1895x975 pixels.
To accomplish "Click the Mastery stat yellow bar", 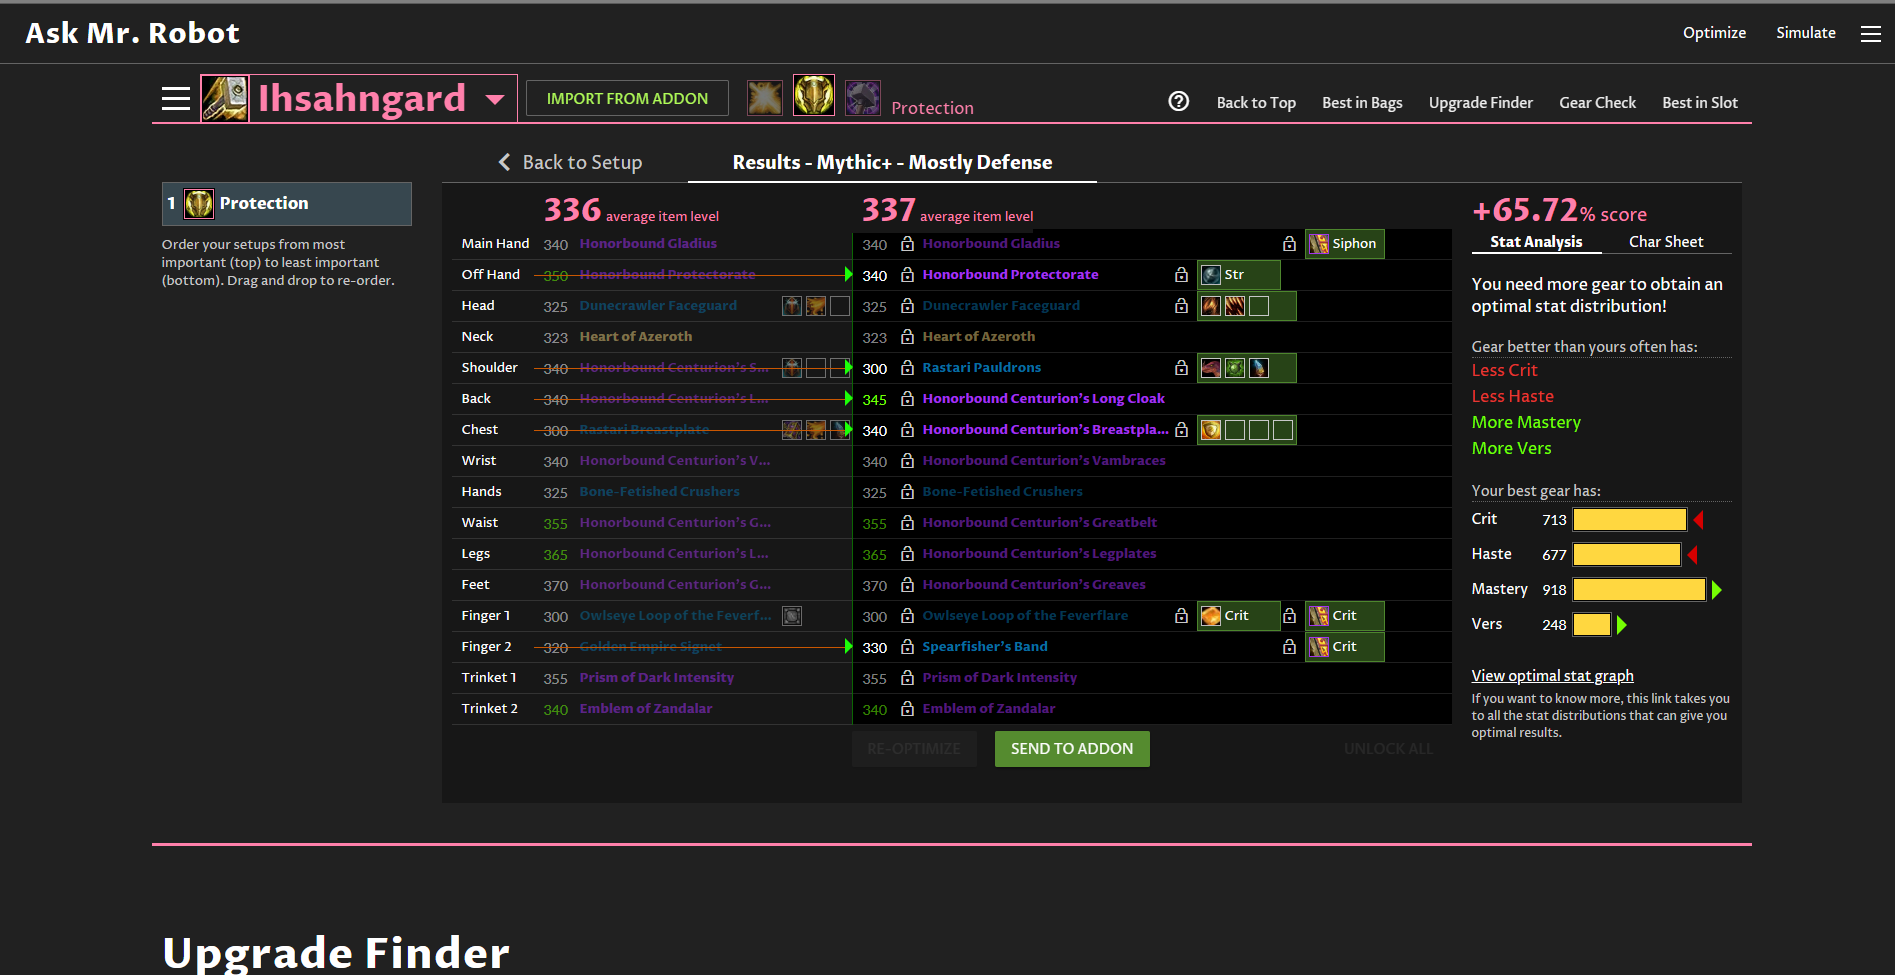I will (x=1639, y=590).
